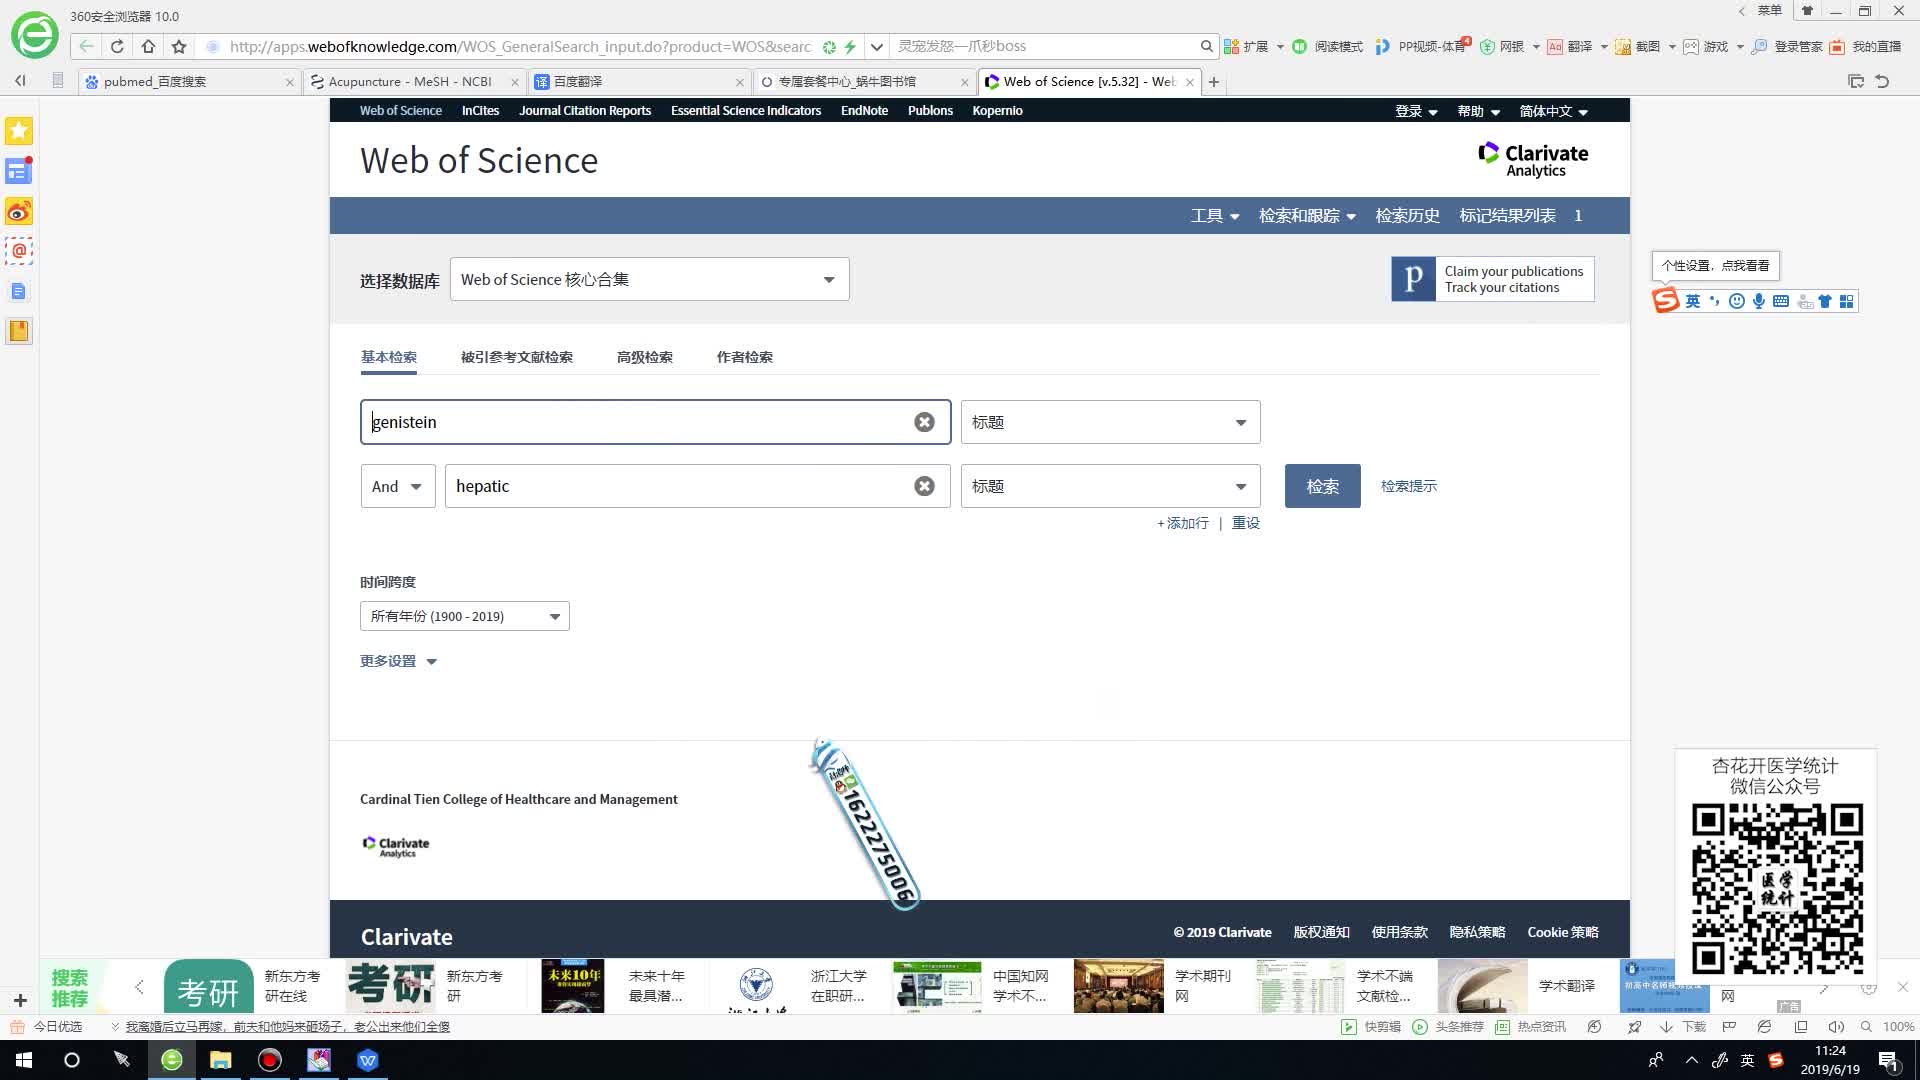Open first row 标题 field dropdown
The height and width of the screenshot is (1080, 1920).
point(1110,422)
